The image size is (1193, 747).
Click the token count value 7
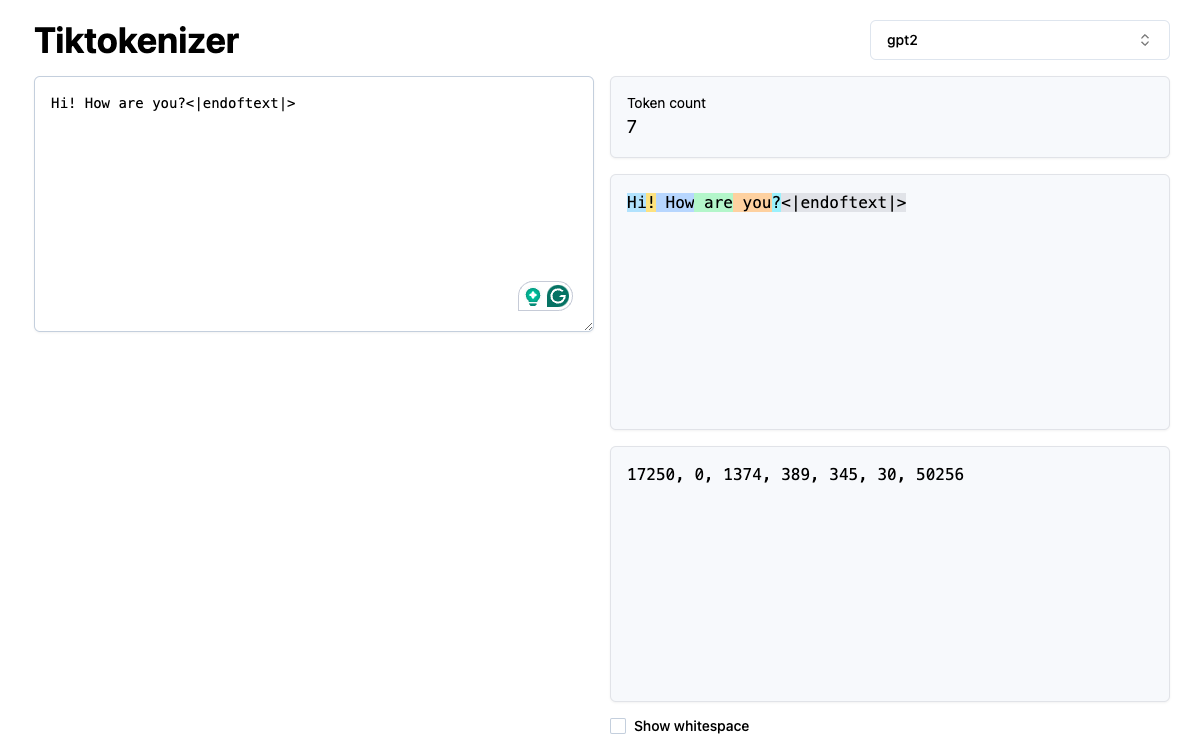(x=631, y=127)
